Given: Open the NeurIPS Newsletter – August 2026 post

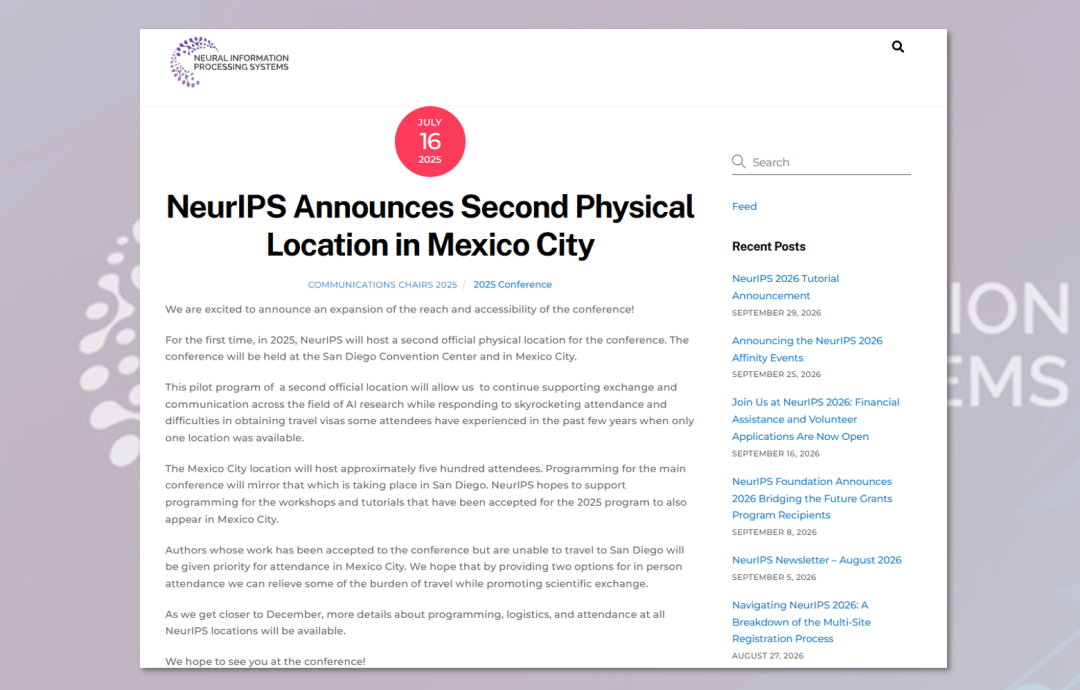Looking at the screenshot, I should tap(816, 561).
